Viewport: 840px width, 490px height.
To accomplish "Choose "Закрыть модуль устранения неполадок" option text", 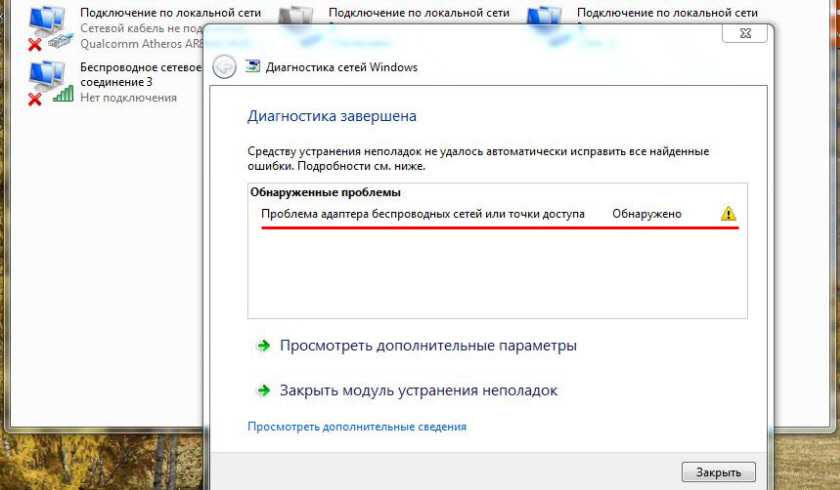I will 418,391.
